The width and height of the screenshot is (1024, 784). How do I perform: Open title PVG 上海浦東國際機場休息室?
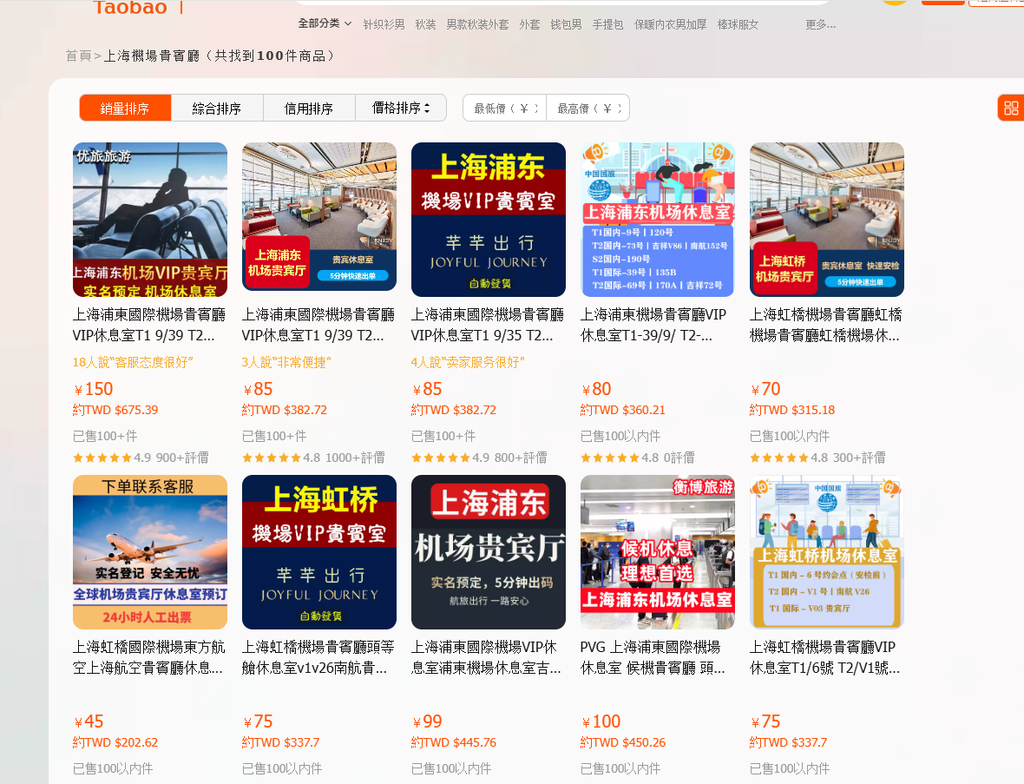point(652,657)
